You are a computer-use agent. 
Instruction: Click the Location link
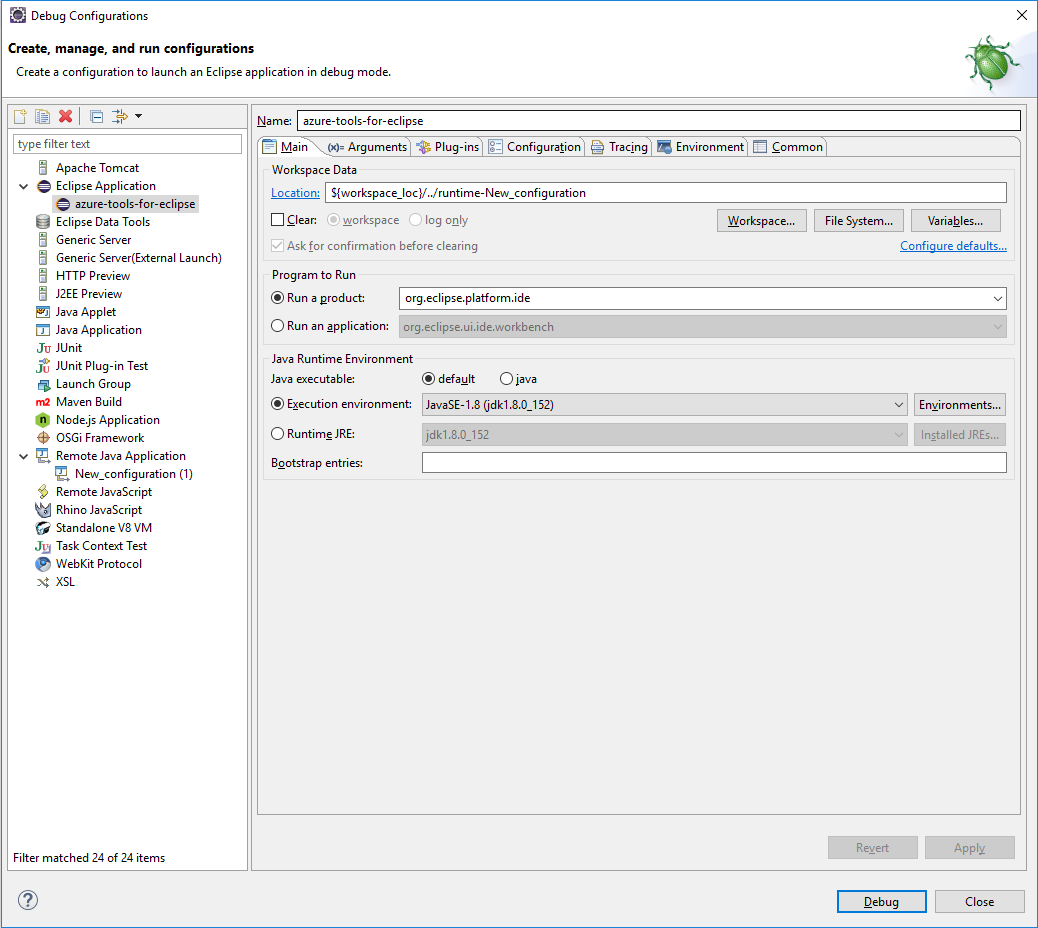tap(295, 193)
